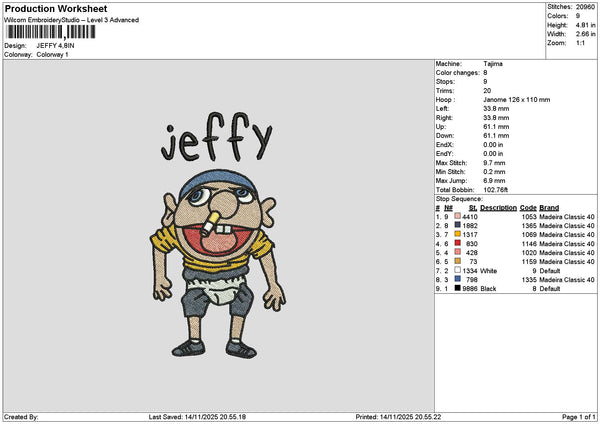
Task: Select the Max Stitch value '9.7 mm'
Action: [x=494, y=163]
